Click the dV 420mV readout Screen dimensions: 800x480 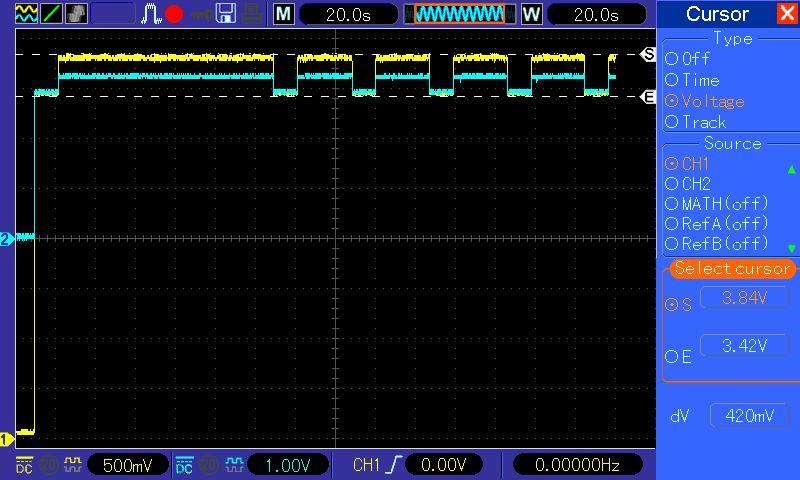[x=749, y=416]
